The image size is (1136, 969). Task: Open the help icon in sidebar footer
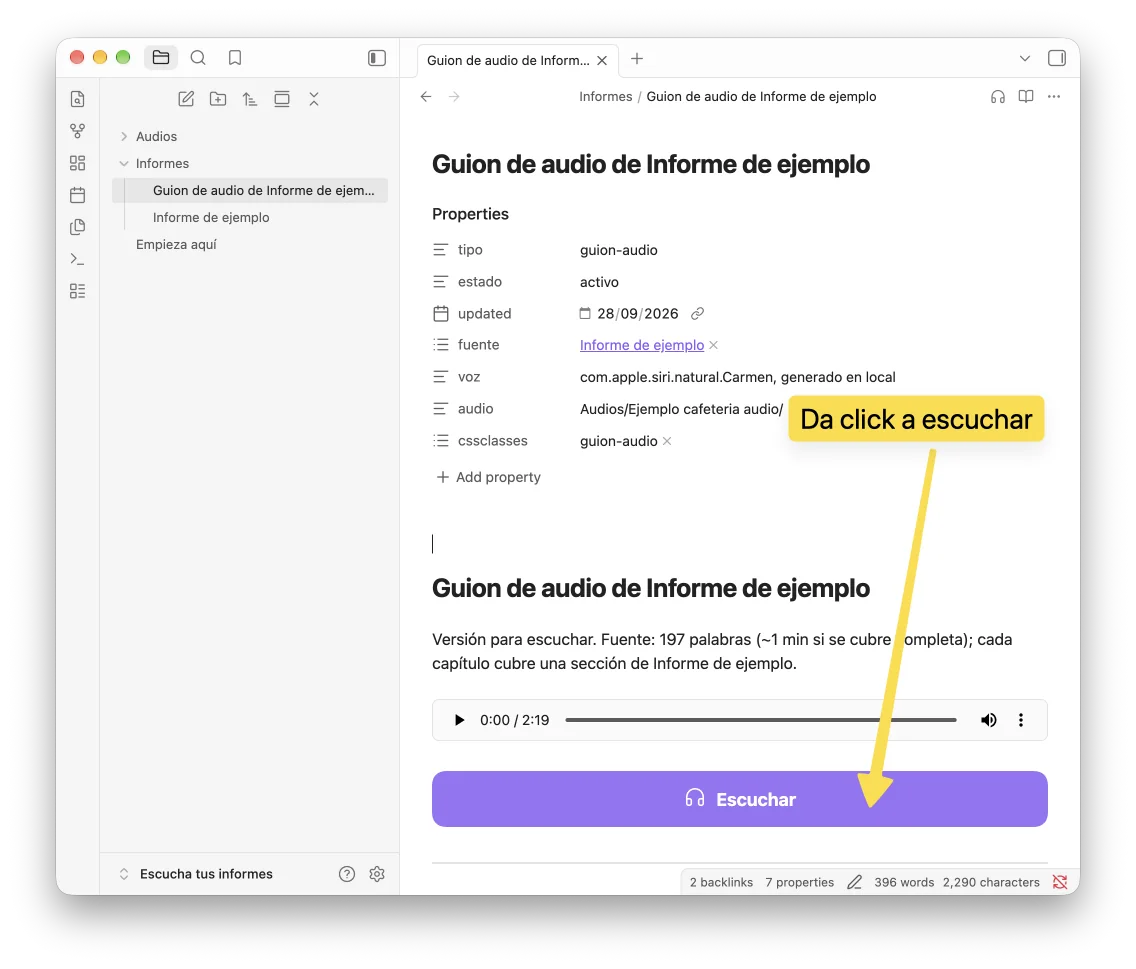point(347,874)
